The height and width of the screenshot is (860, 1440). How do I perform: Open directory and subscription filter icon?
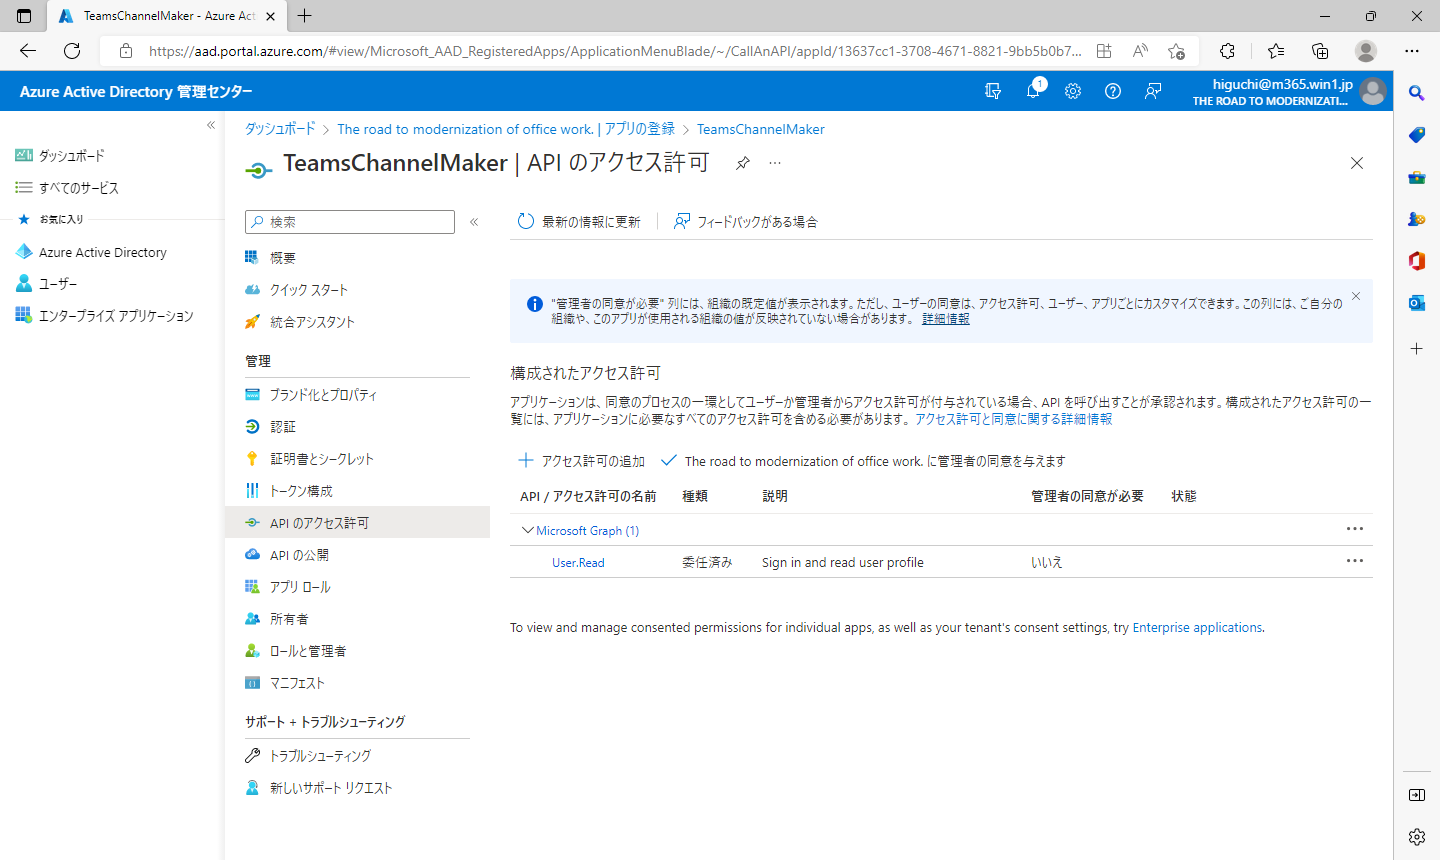(x=993, y=91)
